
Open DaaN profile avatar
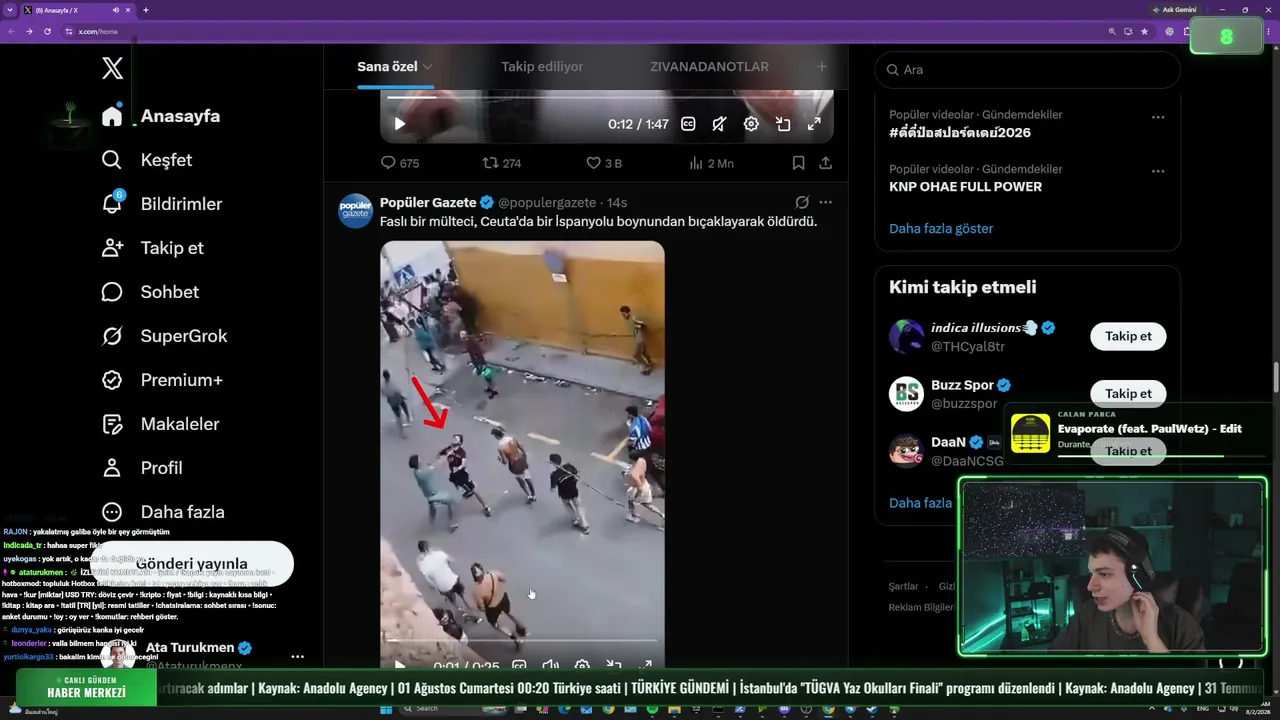pyautogui.click(x=907, y=451)
